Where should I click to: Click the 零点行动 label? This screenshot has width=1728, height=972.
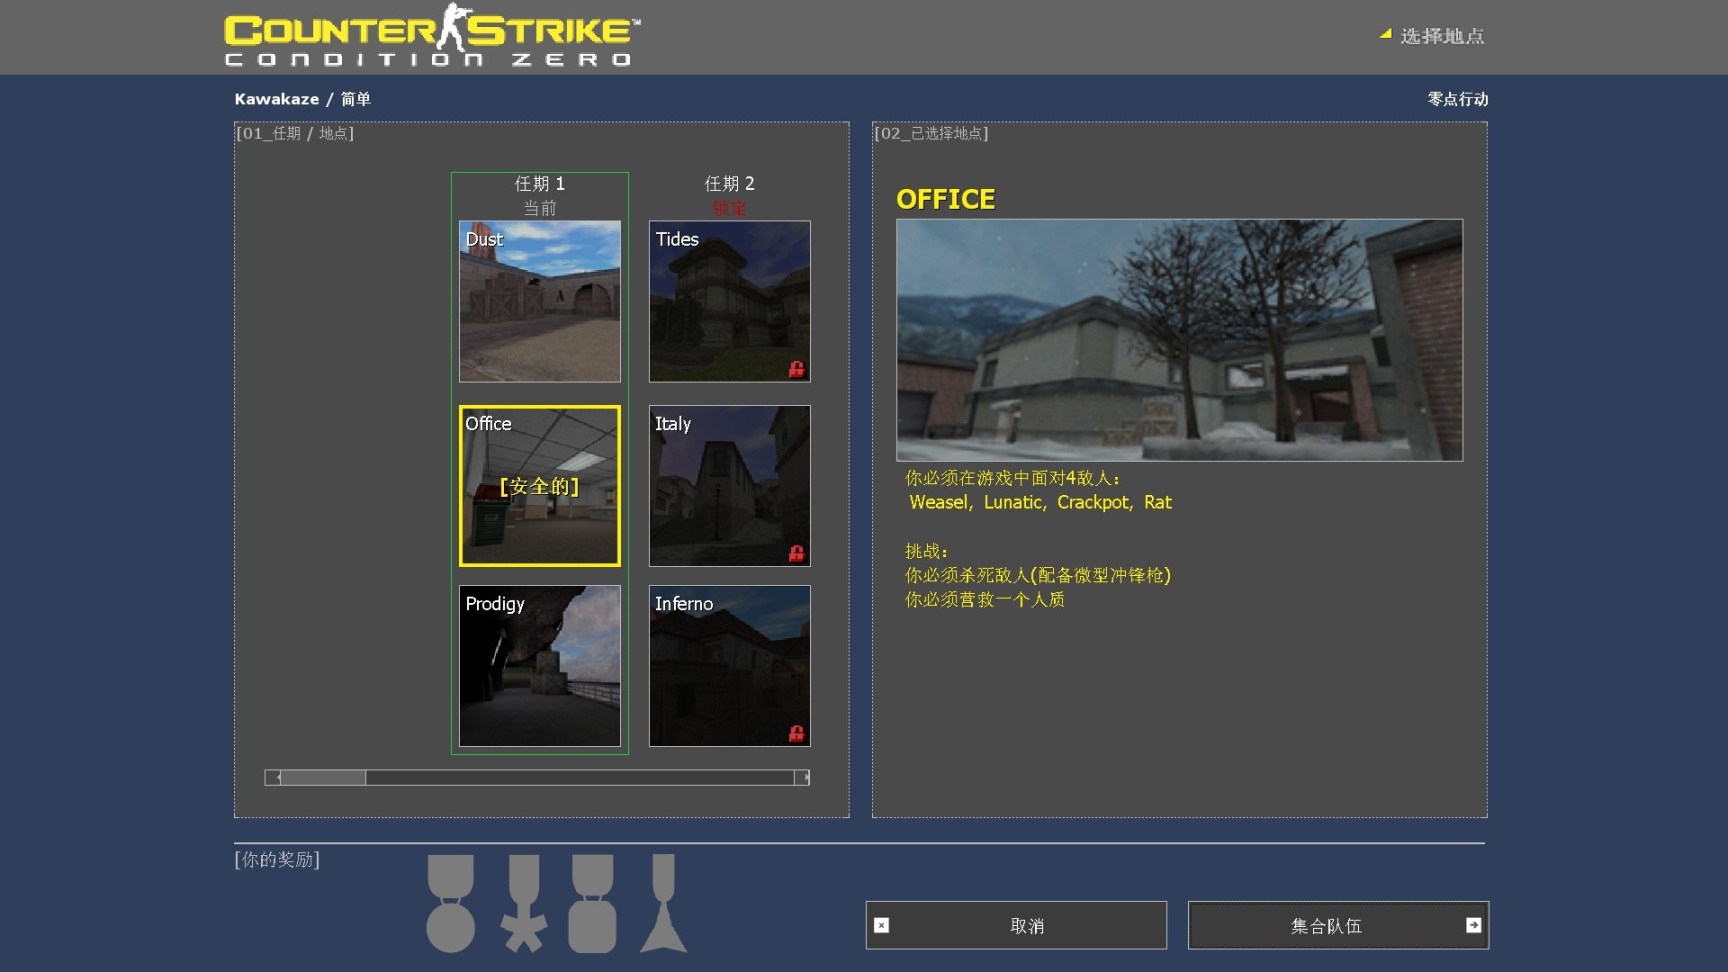pyautogui.click(x=1458, y=99)
